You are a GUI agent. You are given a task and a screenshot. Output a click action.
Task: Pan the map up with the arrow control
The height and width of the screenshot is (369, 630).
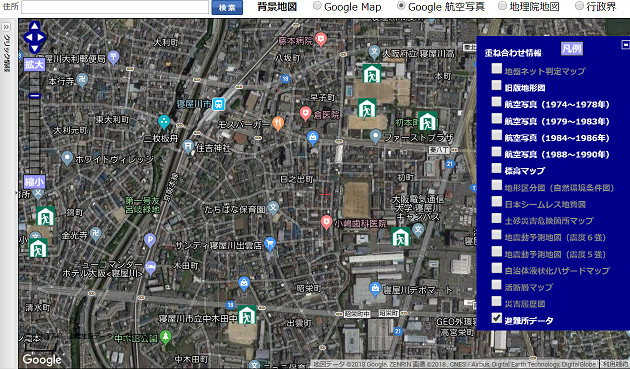click(35, 27)
